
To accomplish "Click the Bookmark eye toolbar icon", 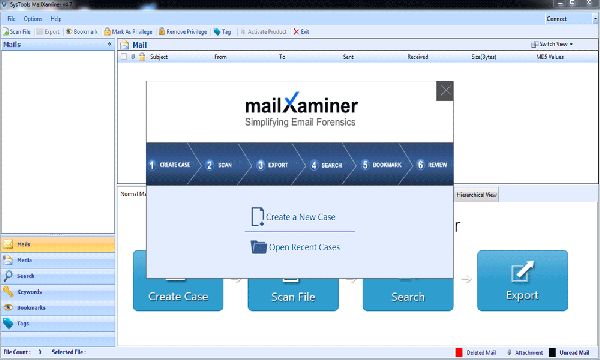I will pos(69,31).
